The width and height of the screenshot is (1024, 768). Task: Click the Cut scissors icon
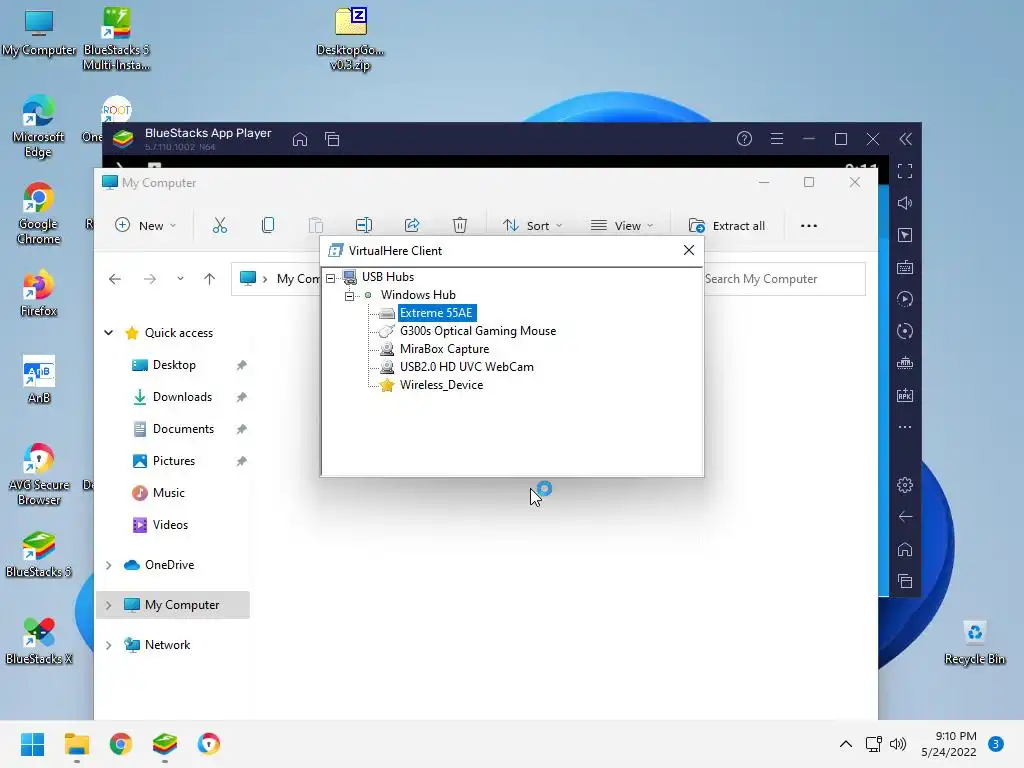pyautogui.click(x=219, y=225)
